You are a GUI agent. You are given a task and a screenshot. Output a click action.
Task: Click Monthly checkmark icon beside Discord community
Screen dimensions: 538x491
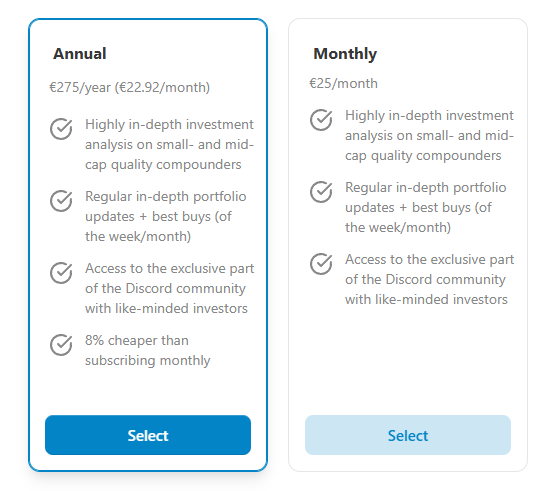click(321, 264)
